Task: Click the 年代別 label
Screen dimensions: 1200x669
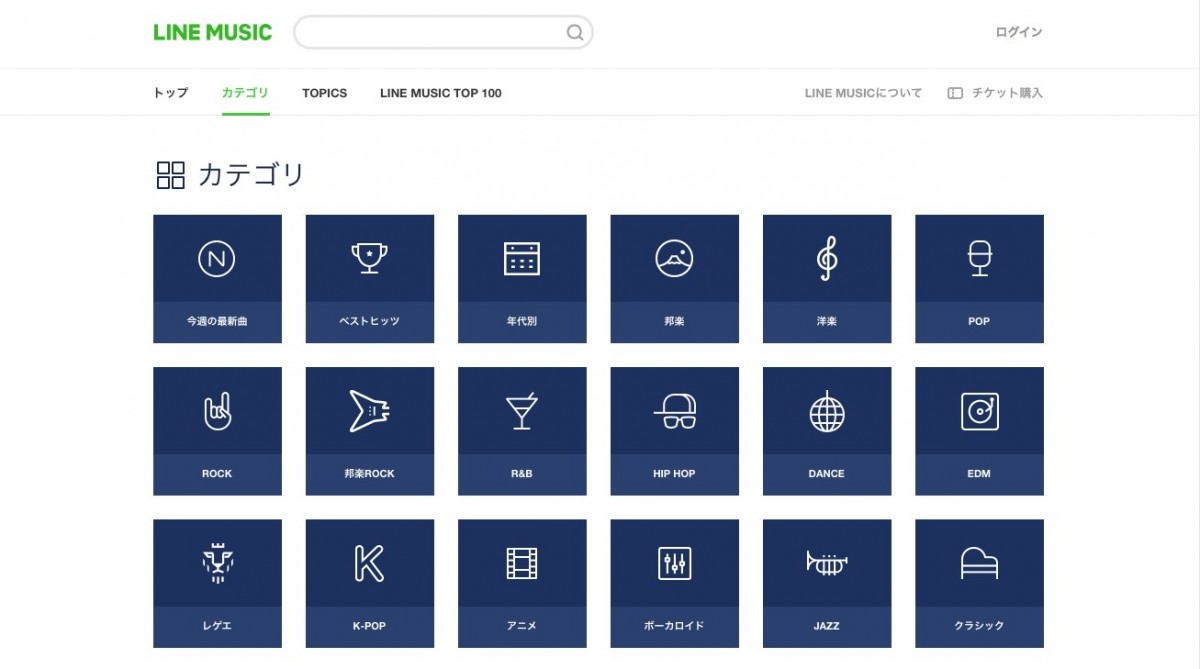Action: [x=522, y=321]
